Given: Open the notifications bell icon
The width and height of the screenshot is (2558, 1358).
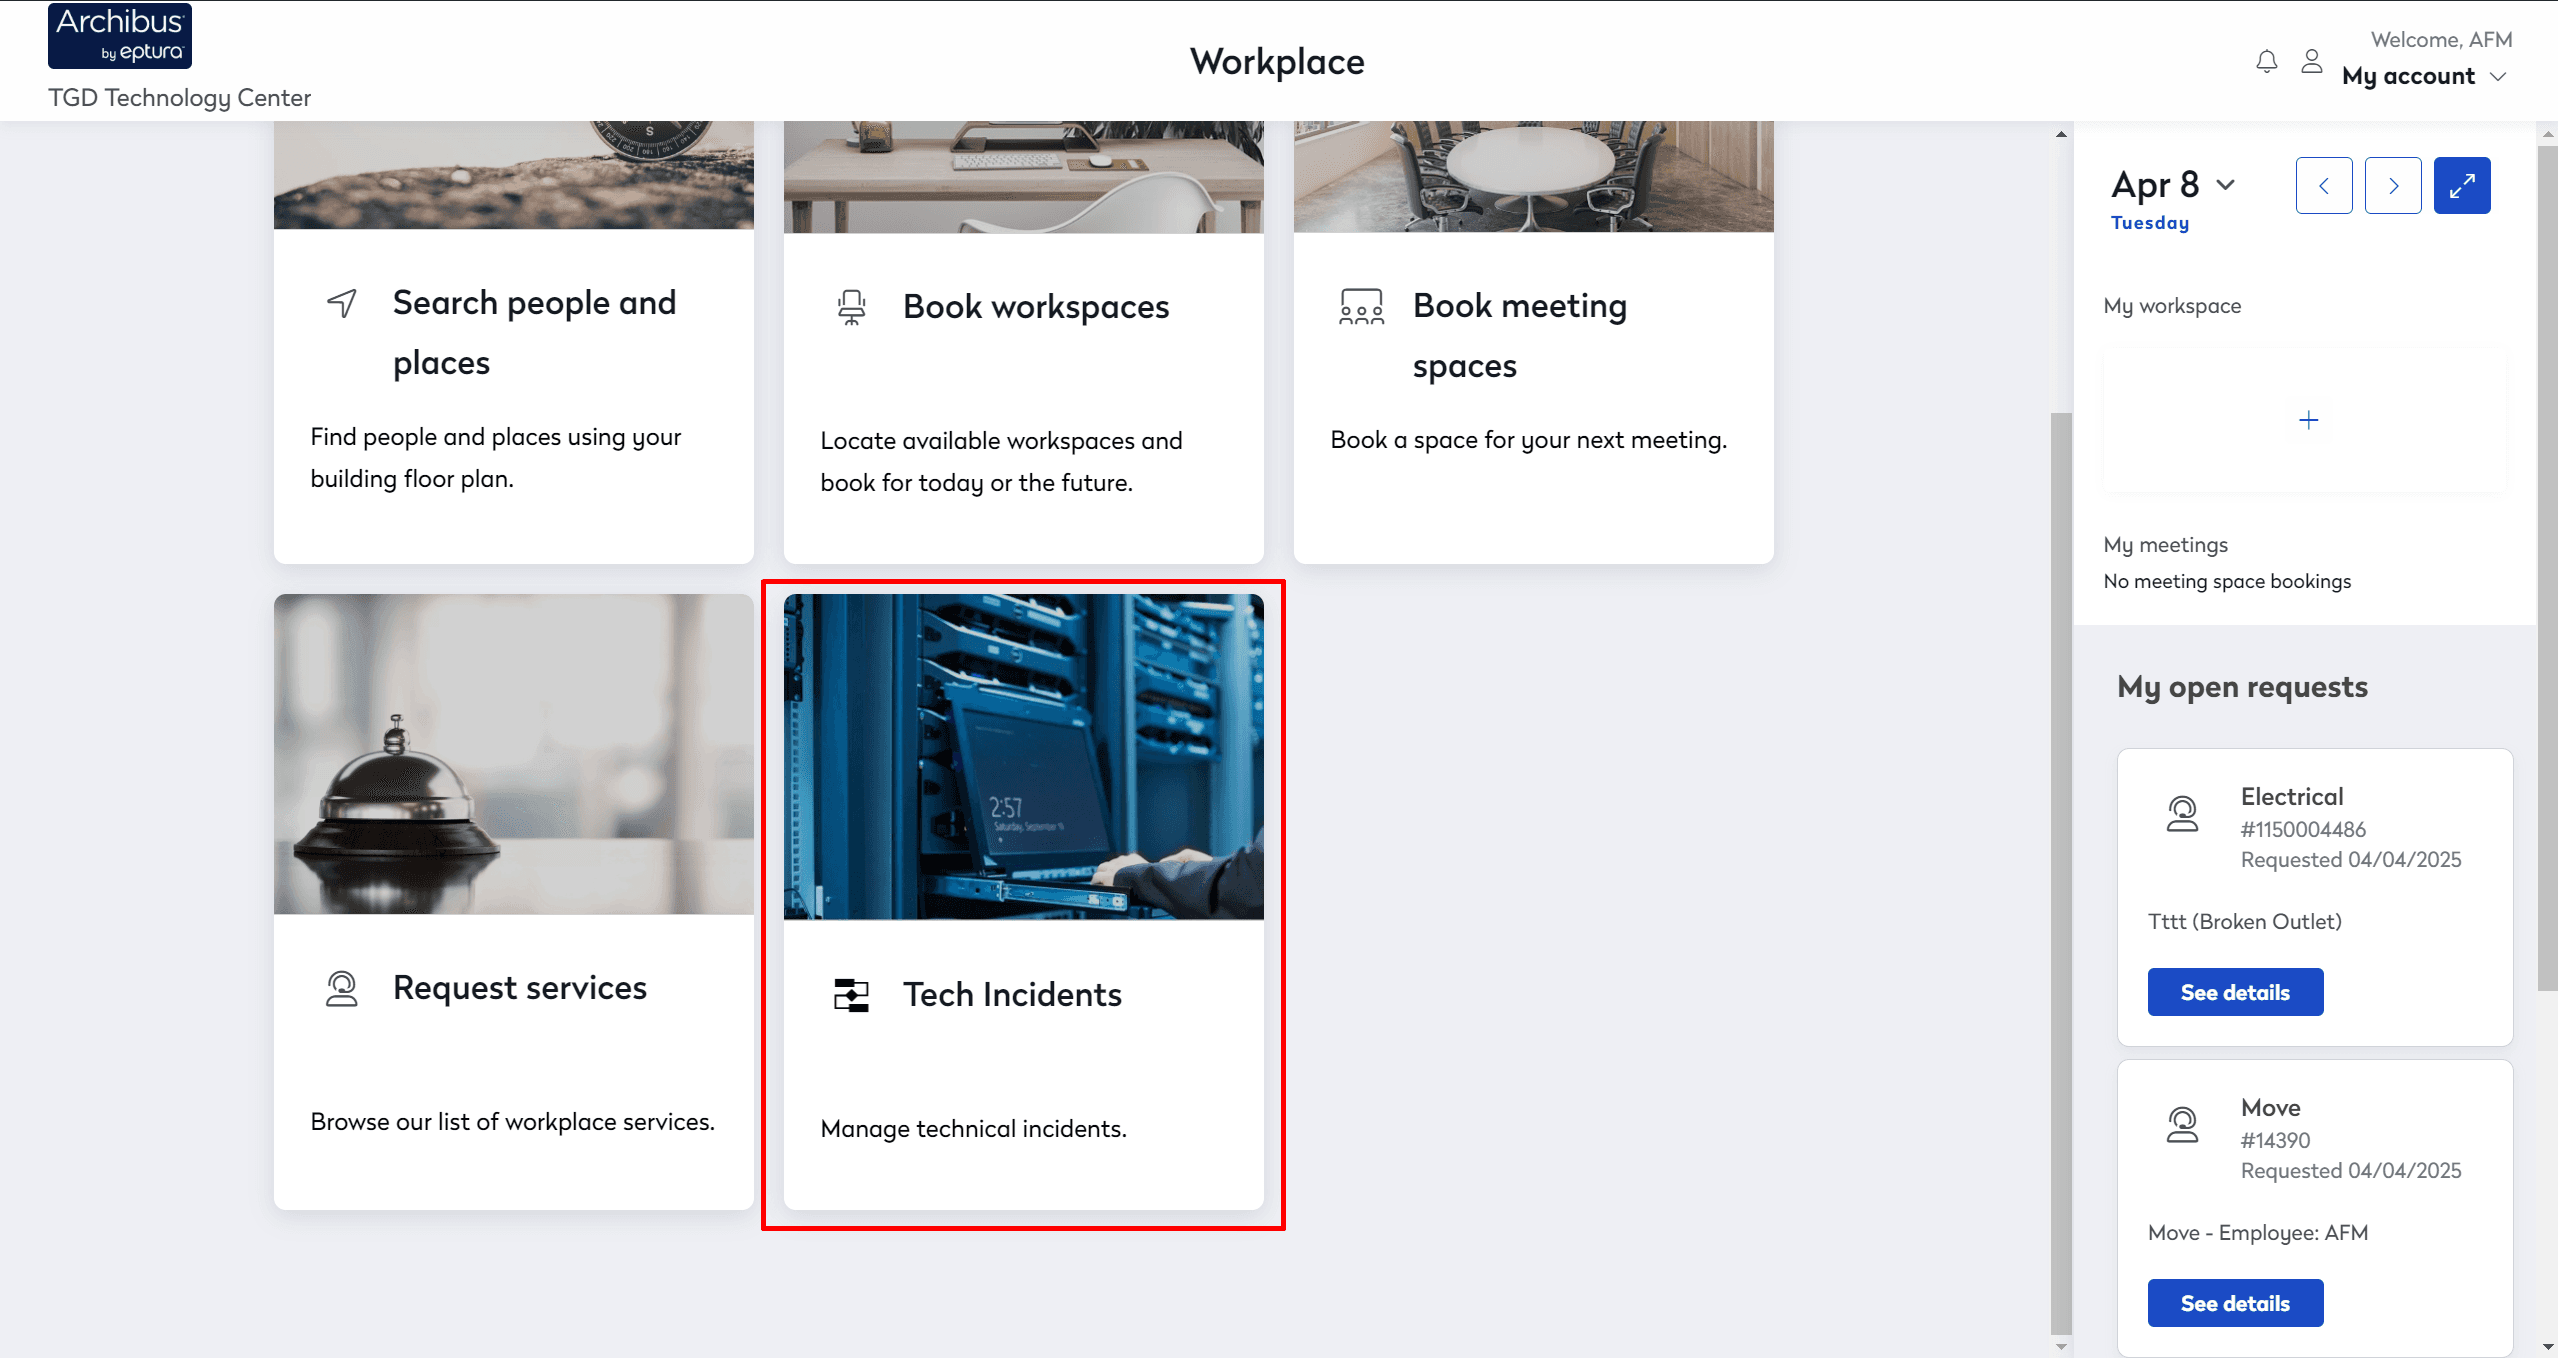Looking at the screenshot, I should tap(2267, 62).
